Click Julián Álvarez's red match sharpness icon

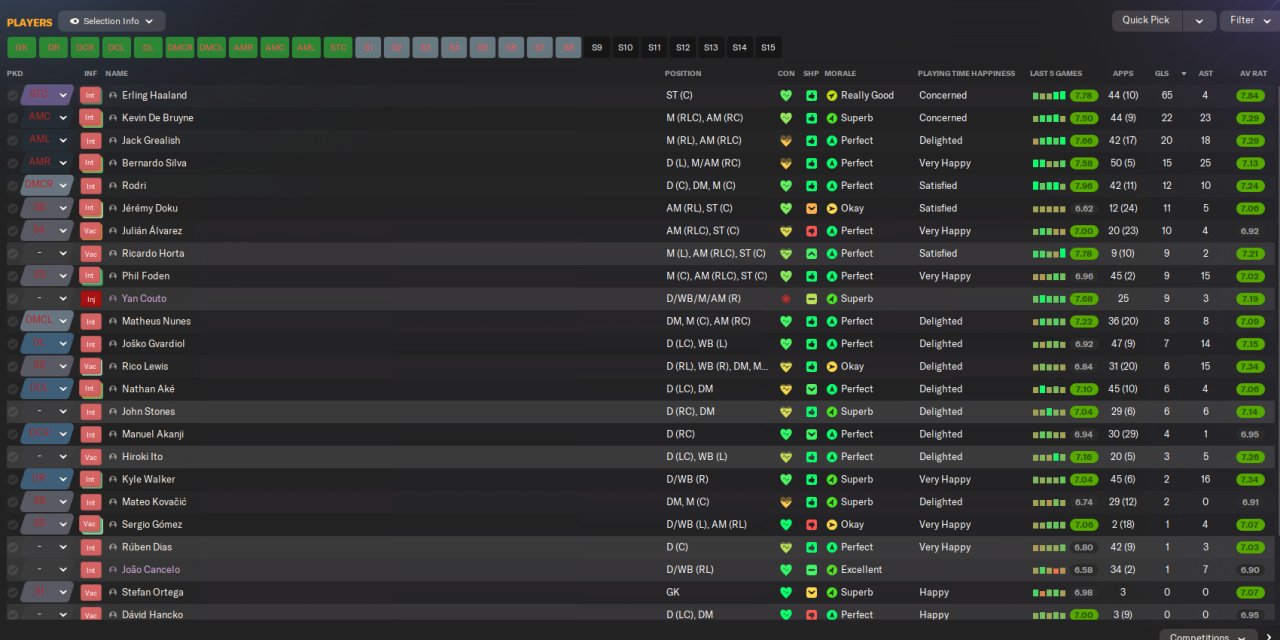(x=812, y=231)
